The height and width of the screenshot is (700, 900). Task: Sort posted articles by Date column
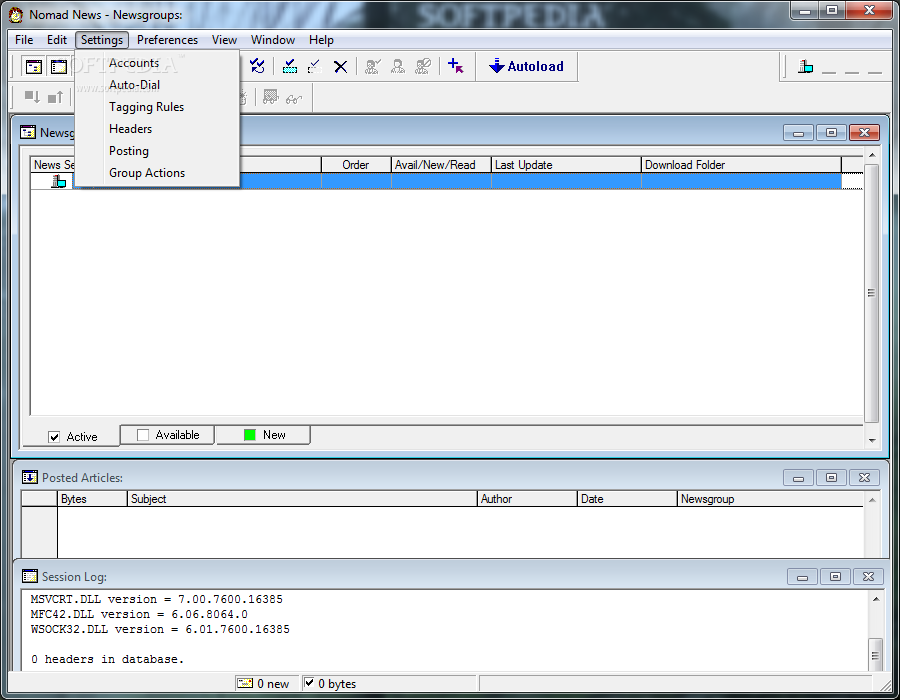pyautogui.click(x=627, y=499)
